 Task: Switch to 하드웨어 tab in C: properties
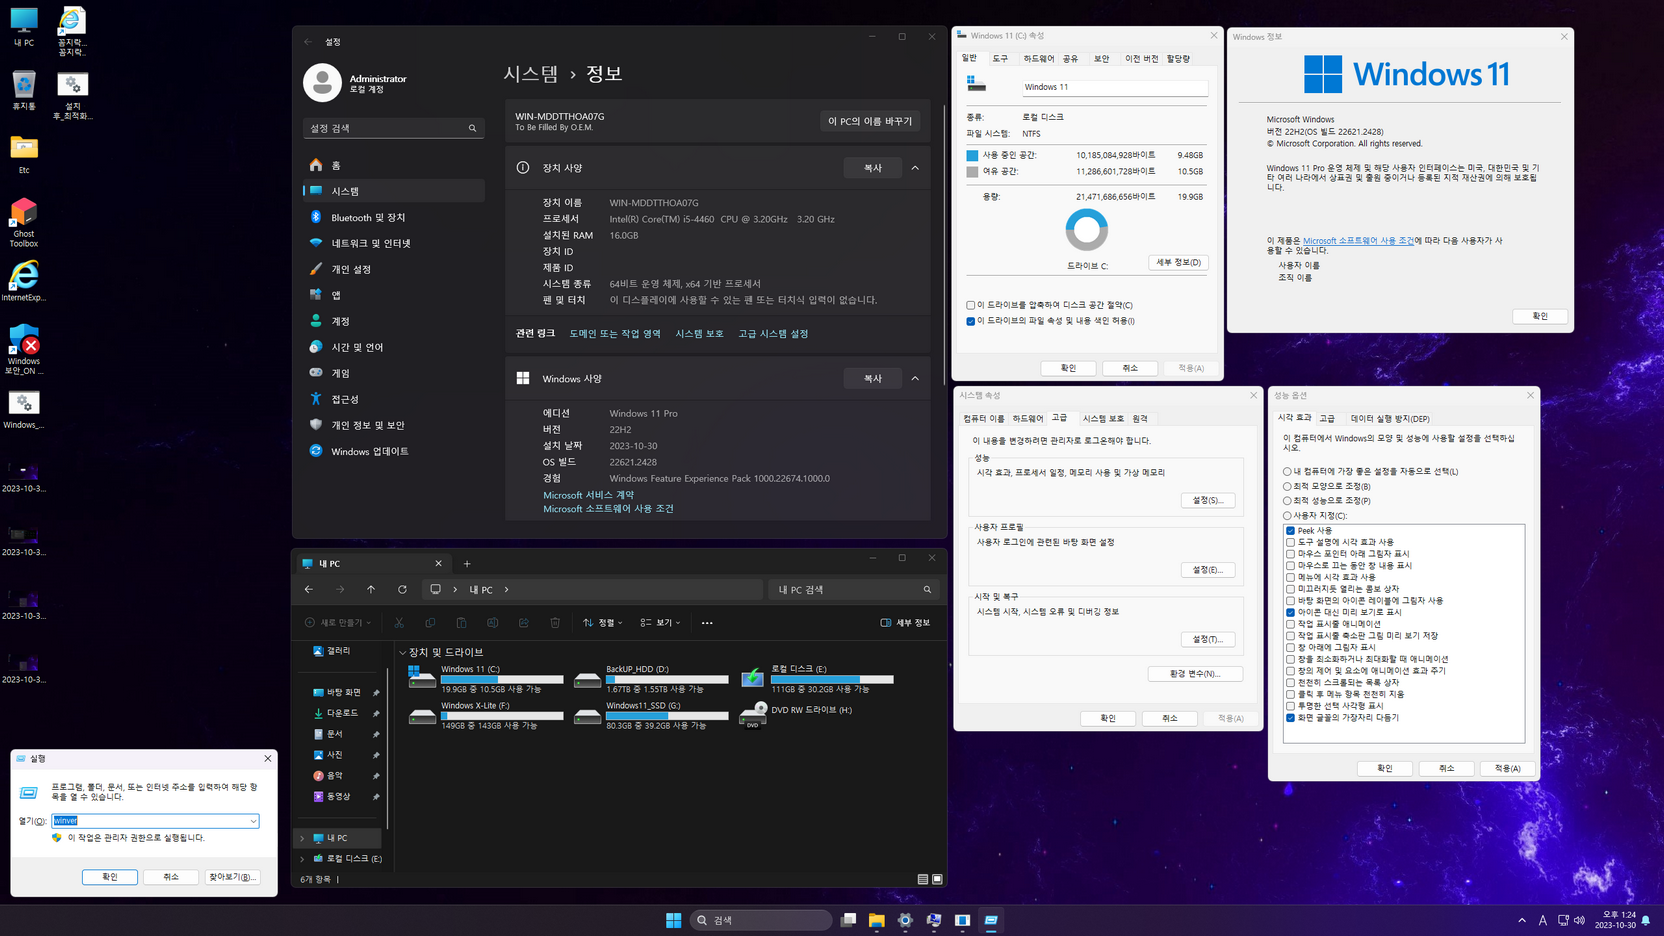pyautogui.click(x=1039, y=59)
